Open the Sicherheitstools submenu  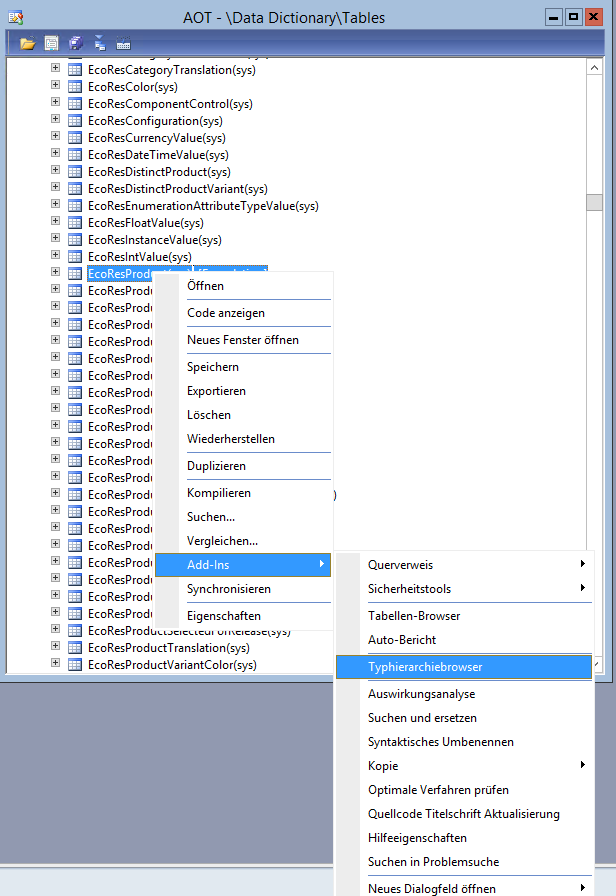(464, 589)
